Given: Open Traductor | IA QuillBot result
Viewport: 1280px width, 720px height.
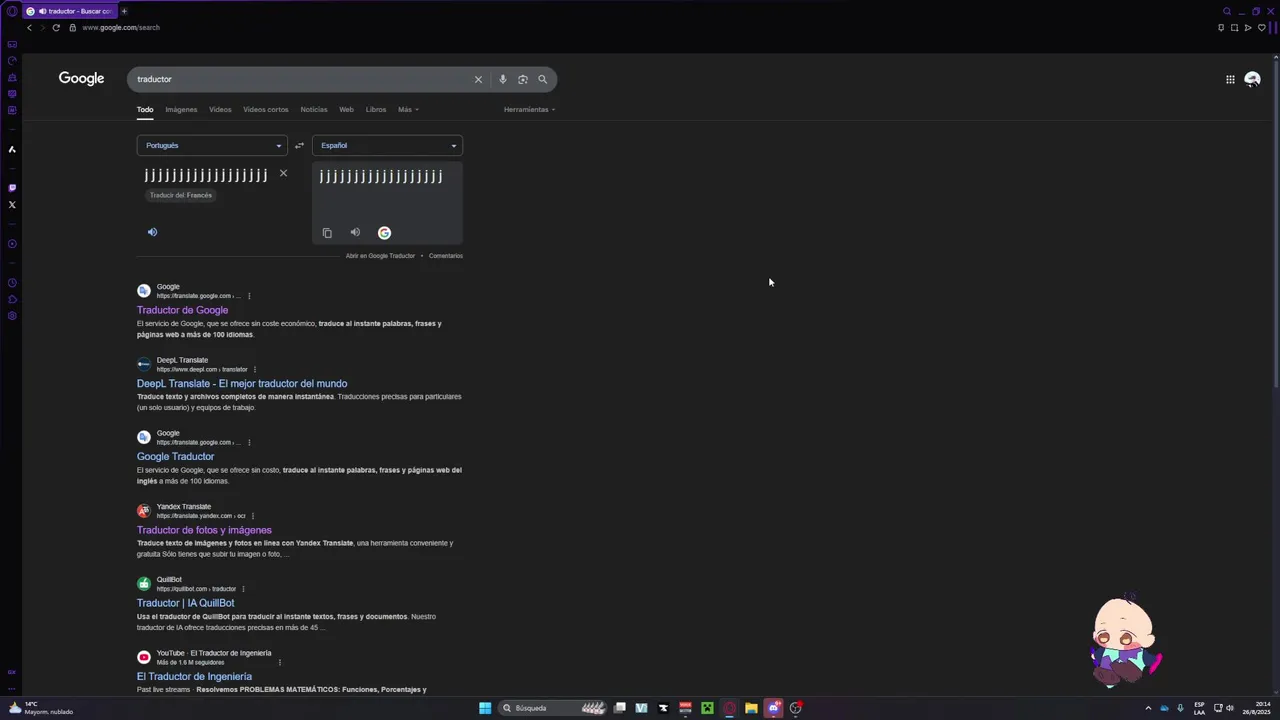Looking at the screenshot, I should [x=185, y=603].
